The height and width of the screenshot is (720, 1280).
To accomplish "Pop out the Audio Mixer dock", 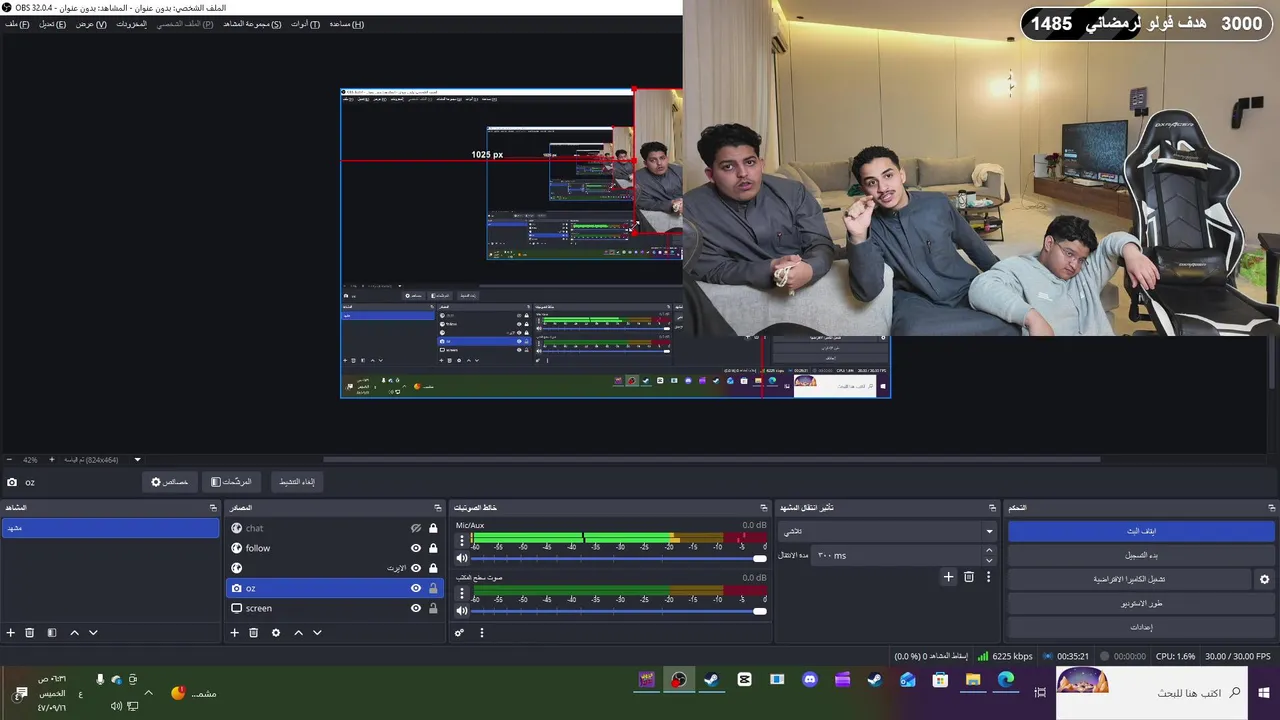I will tap(764, 508).
